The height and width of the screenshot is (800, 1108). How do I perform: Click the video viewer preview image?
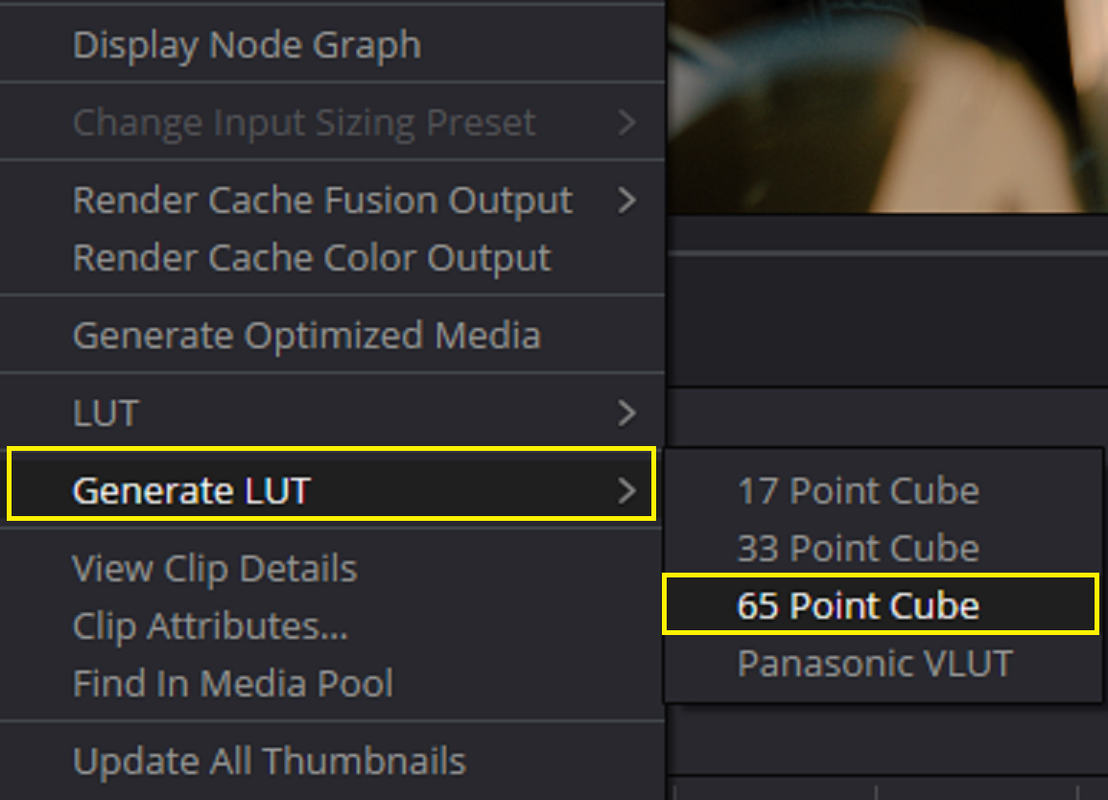click(x=888, y=106)
